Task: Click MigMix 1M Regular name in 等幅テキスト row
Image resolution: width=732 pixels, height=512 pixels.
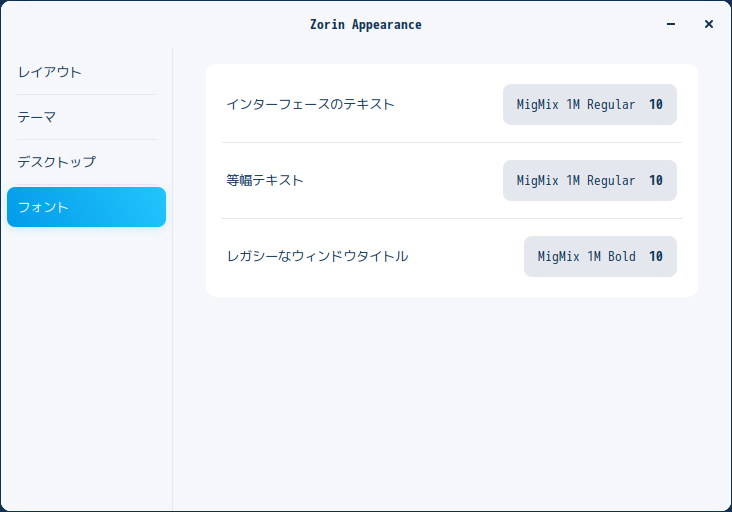Action: pos(576,181)
